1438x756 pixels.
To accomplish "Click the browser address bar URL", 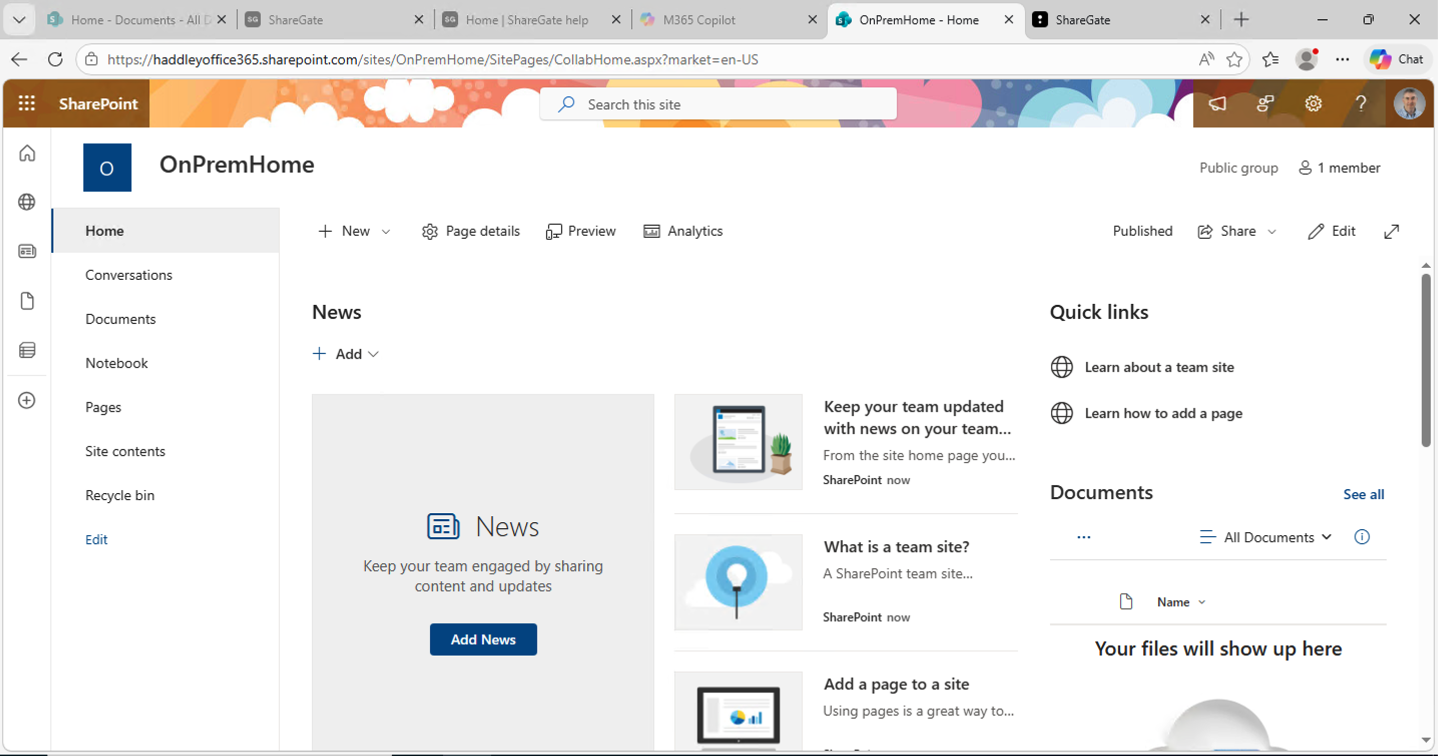I will point(432,59).
